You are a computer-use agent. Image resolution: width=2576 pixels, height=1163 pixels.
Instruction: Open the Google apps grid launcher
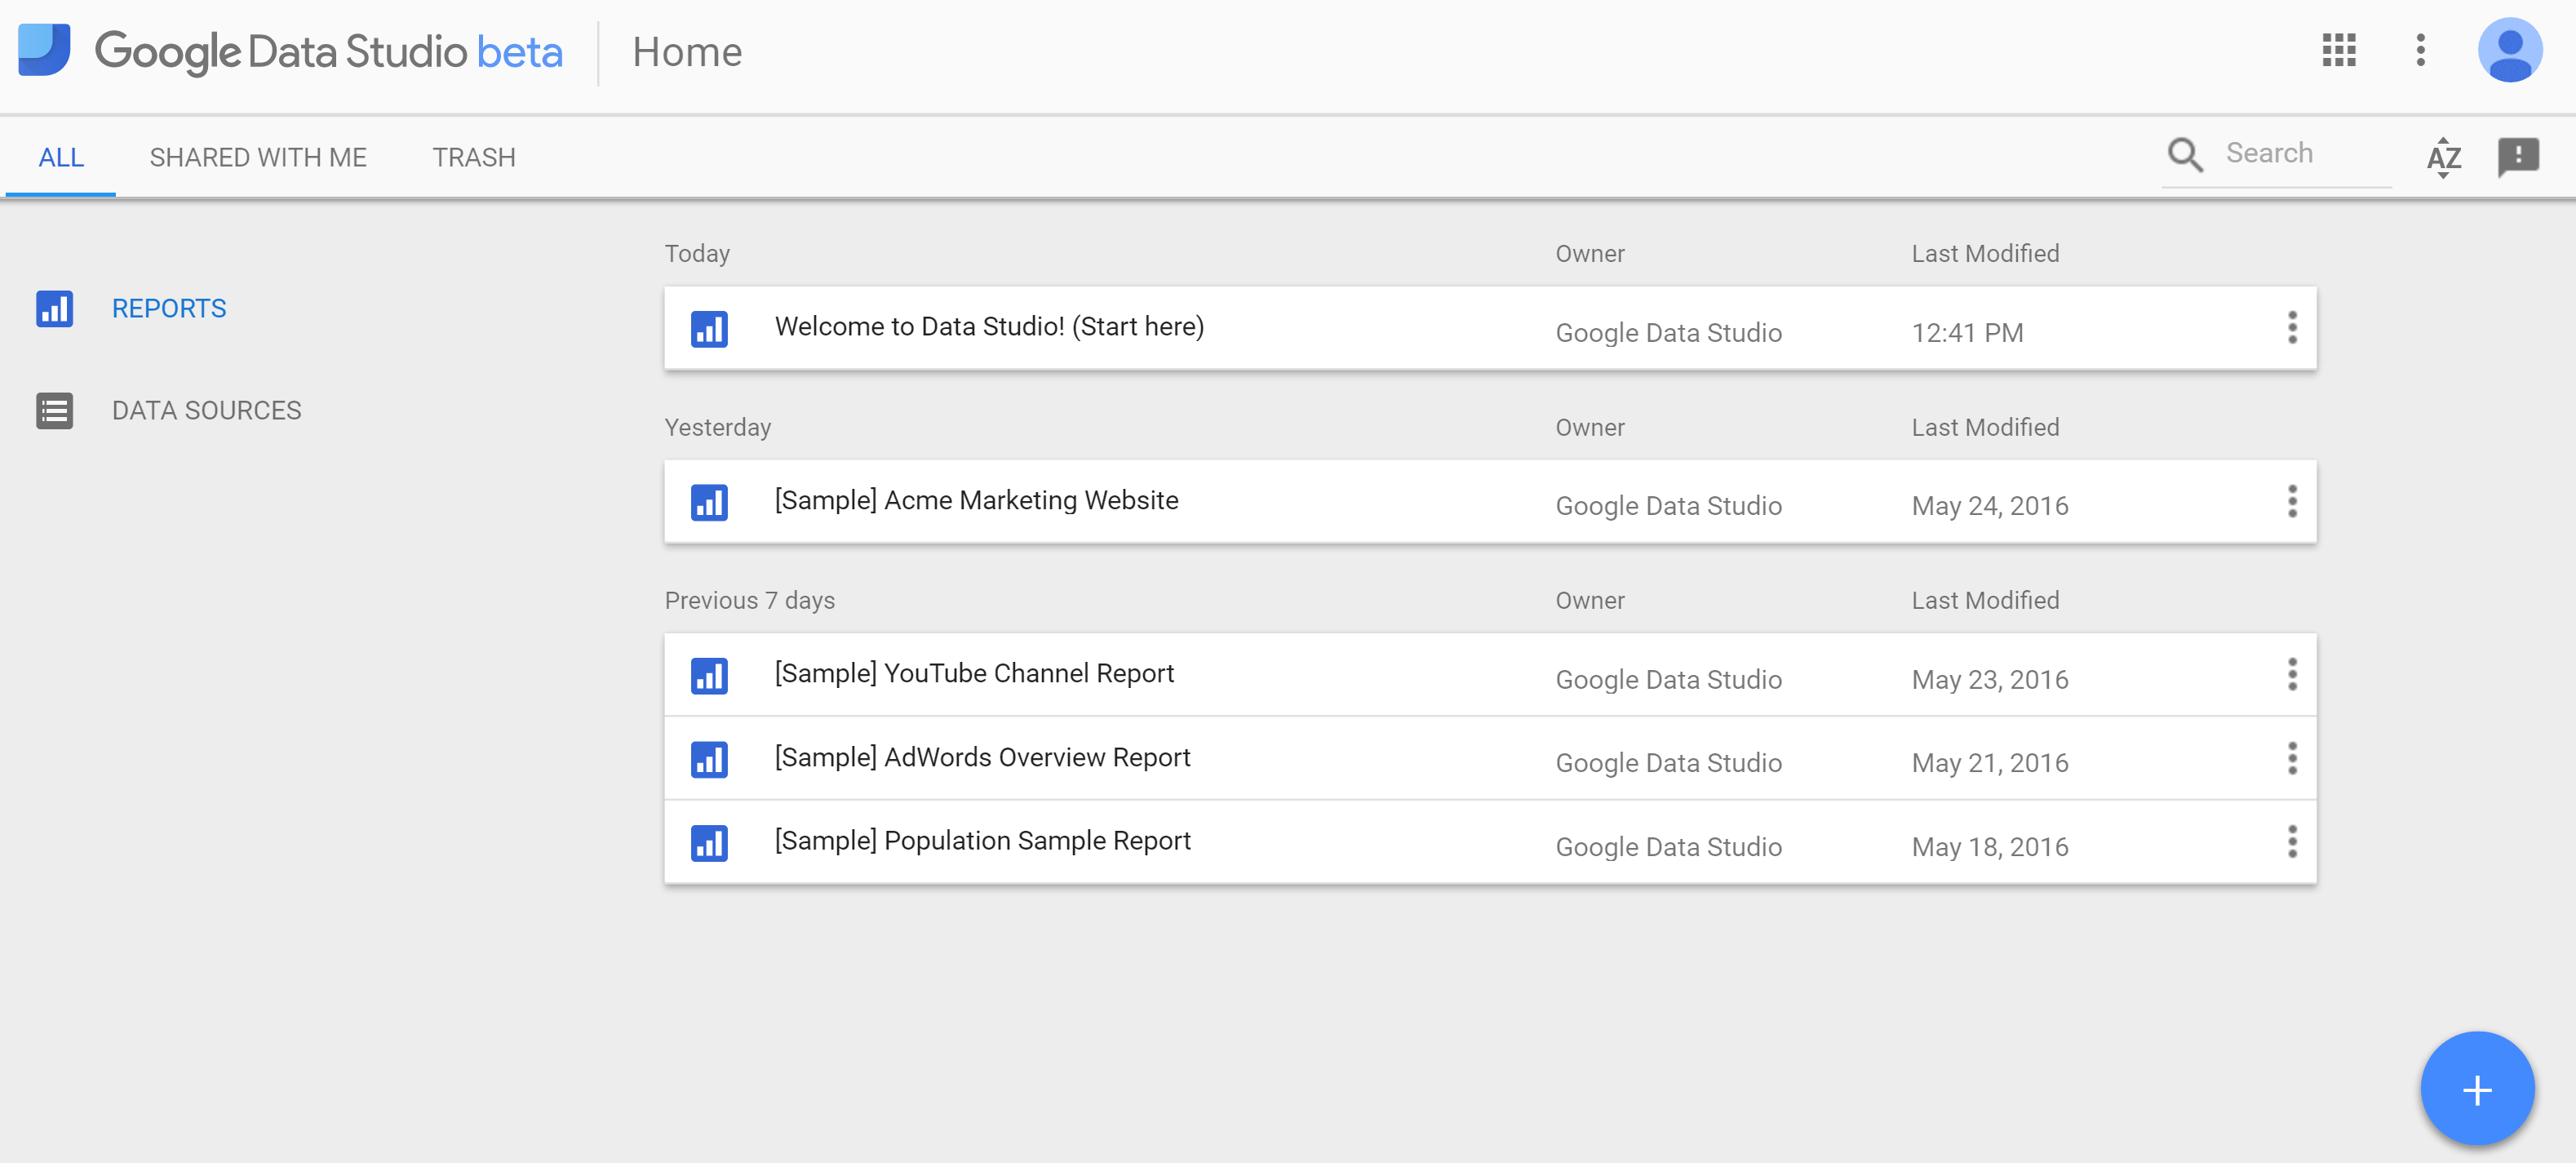2338,50
